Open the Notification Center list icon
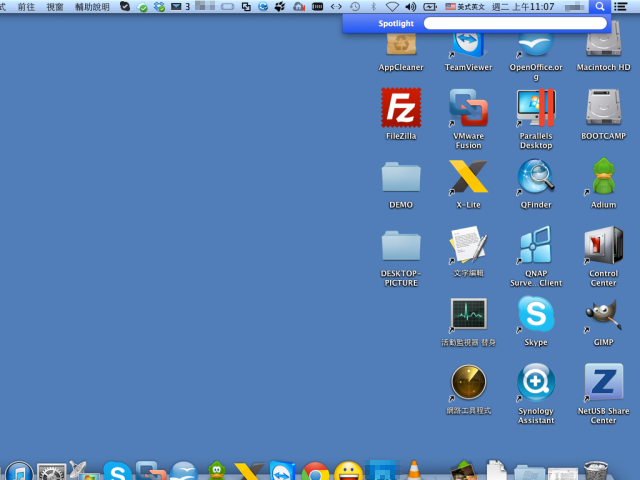The height and width of the screenshot is (480, 640). point(621,7)
